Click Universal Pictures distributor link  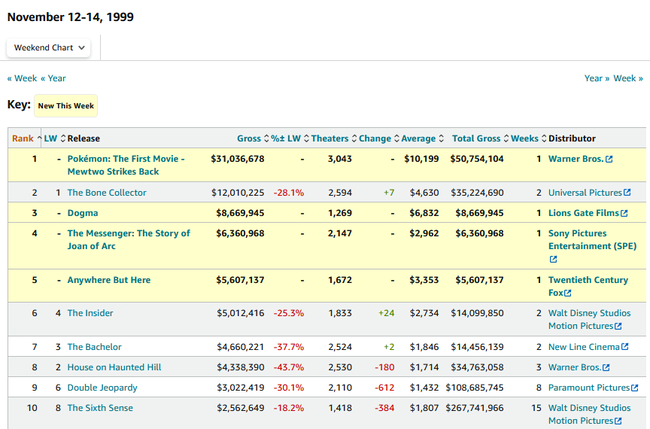pyautogui.click(x=585, y=193)
